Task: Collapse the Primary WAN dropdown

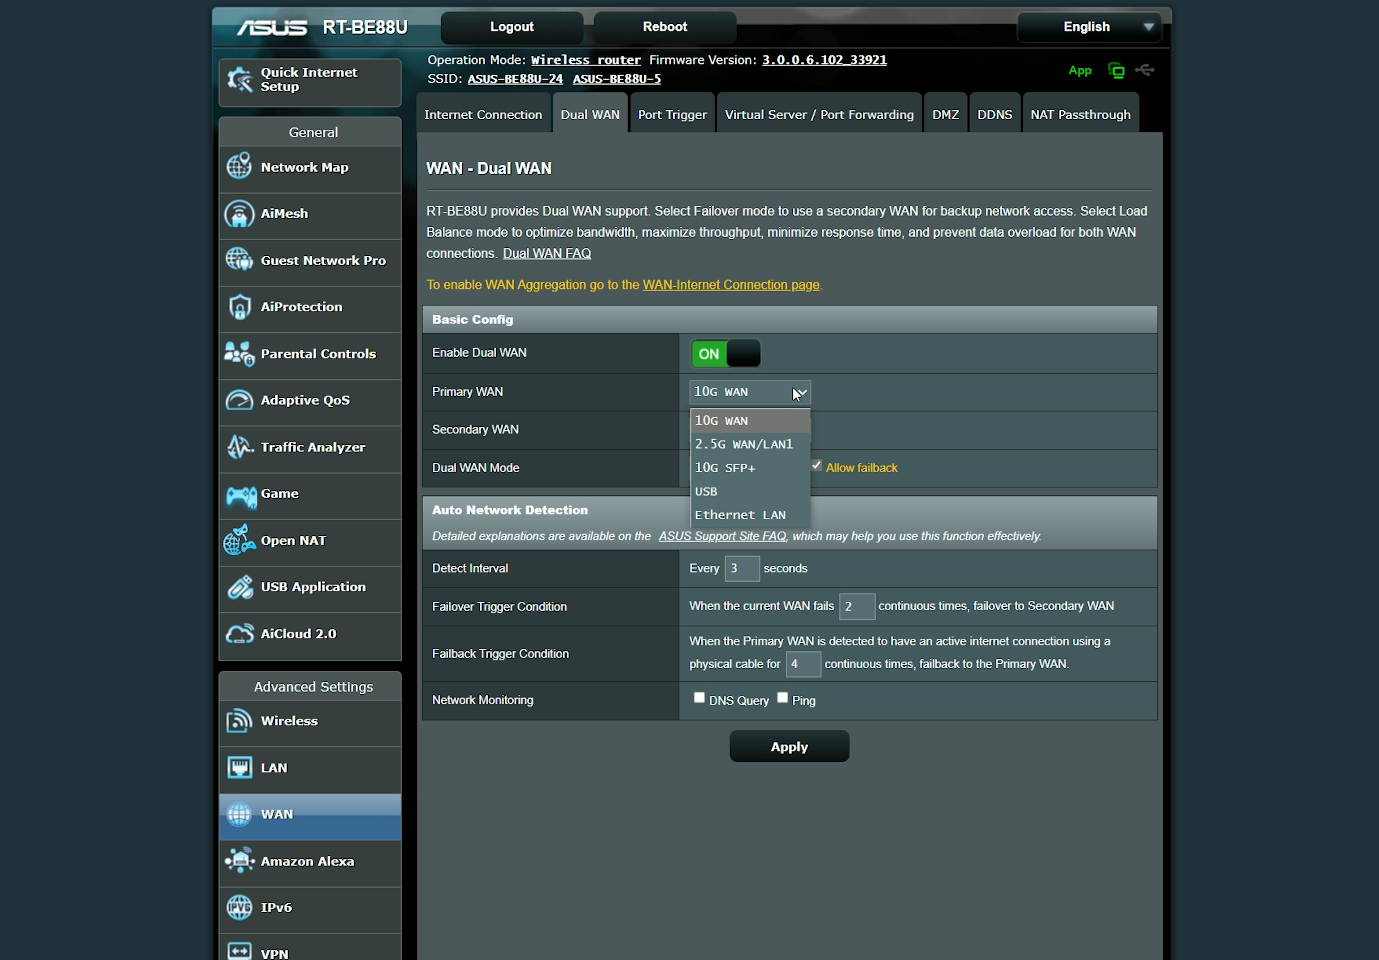Action: (x=749, y=392)
